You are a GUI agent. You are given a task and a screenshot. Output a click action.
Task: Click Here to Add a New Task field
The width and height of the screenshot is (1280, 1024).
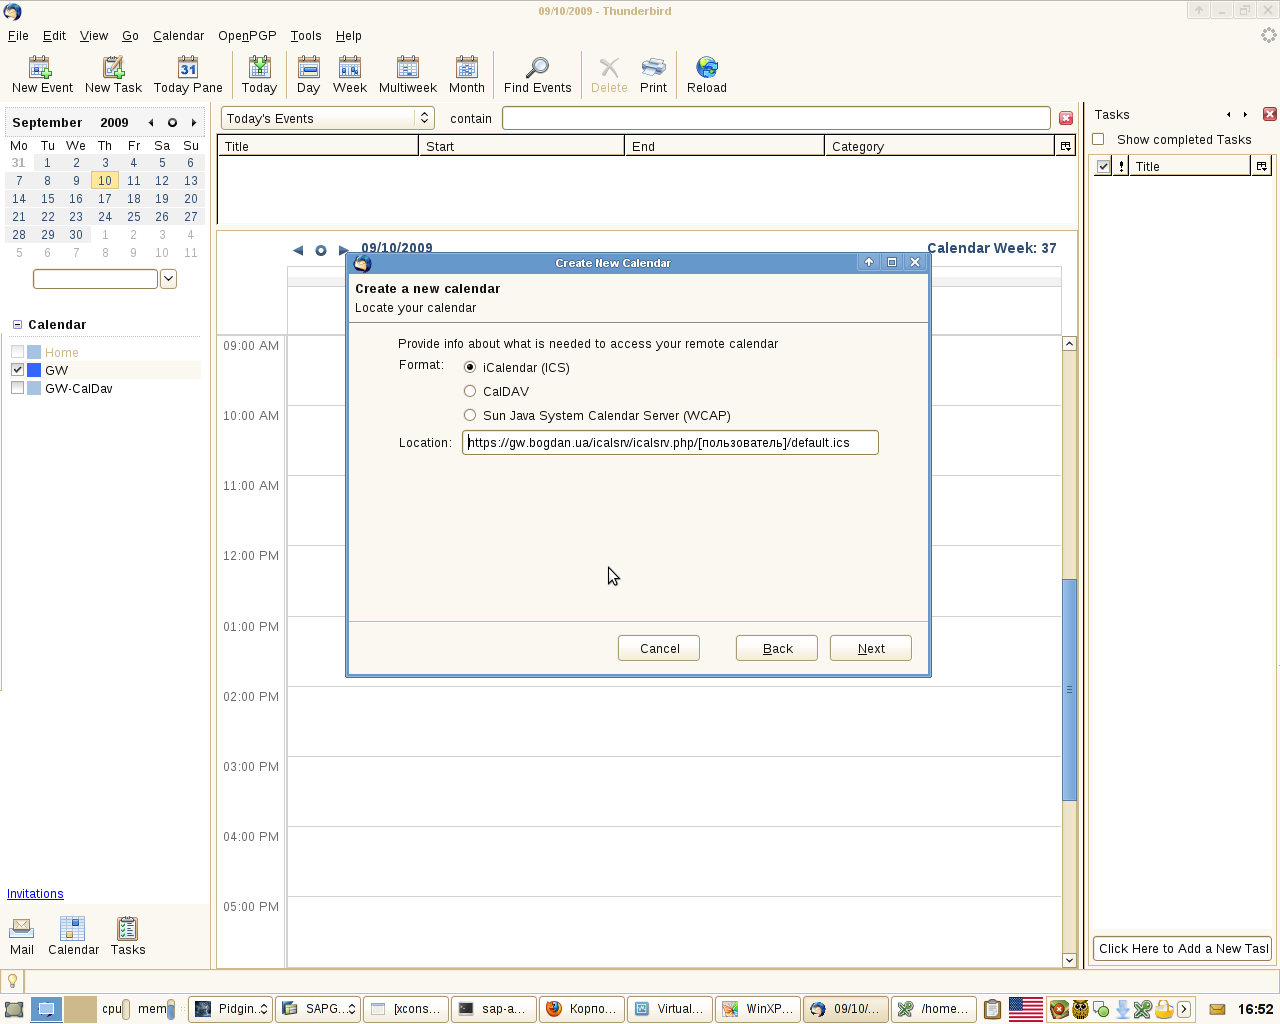pyautogui.click(x=1182, y=948)
